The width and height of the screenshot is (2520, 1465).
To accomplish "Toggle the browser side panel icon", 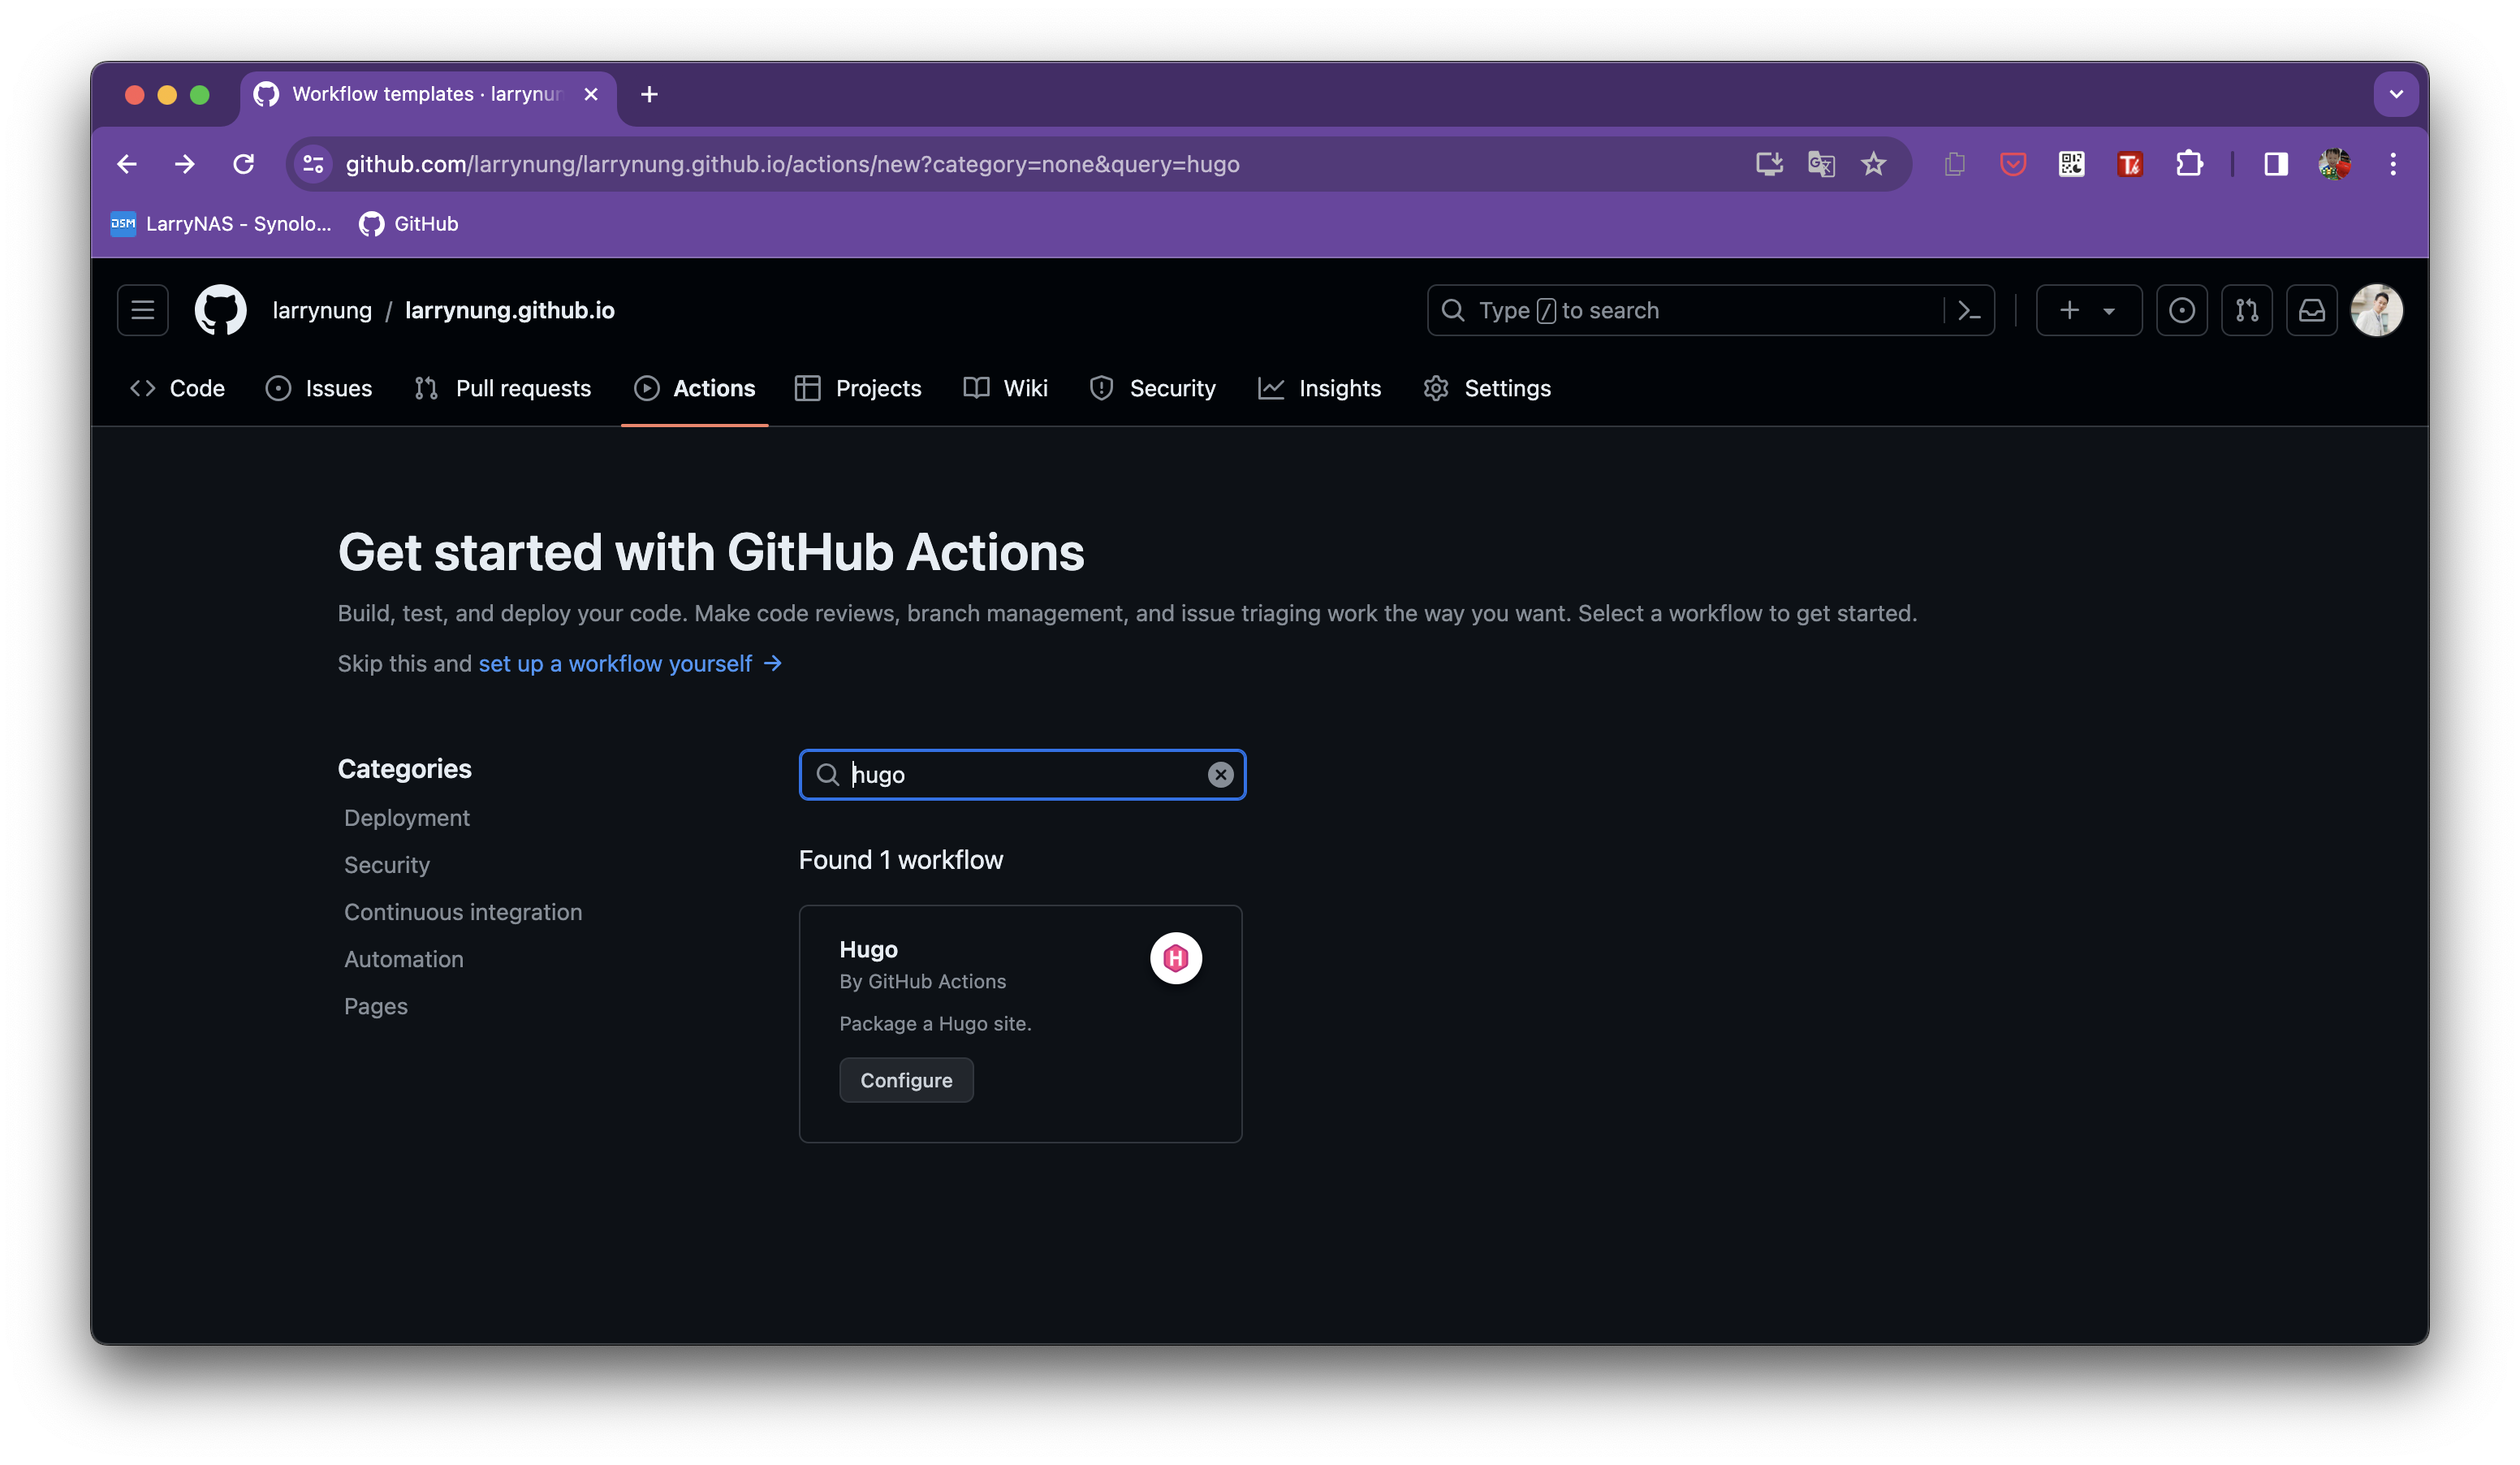I will [x=2275, y=164].
